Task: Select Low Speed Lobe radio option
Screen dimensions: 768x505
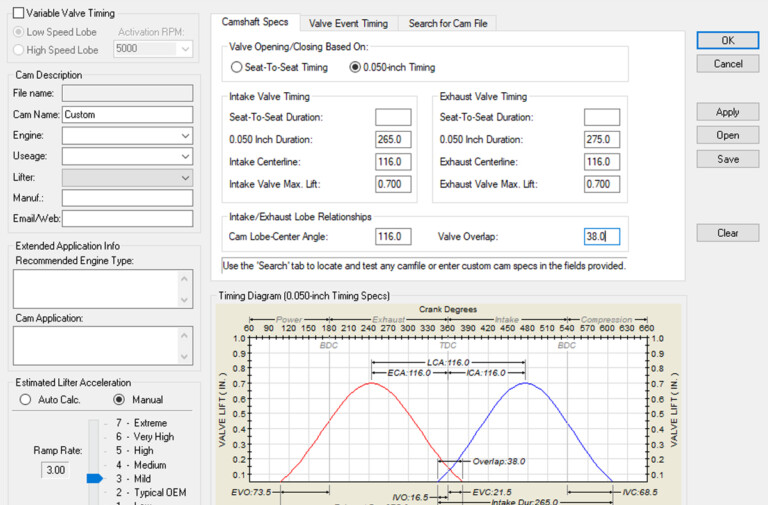Action: [x=19, y=32]
